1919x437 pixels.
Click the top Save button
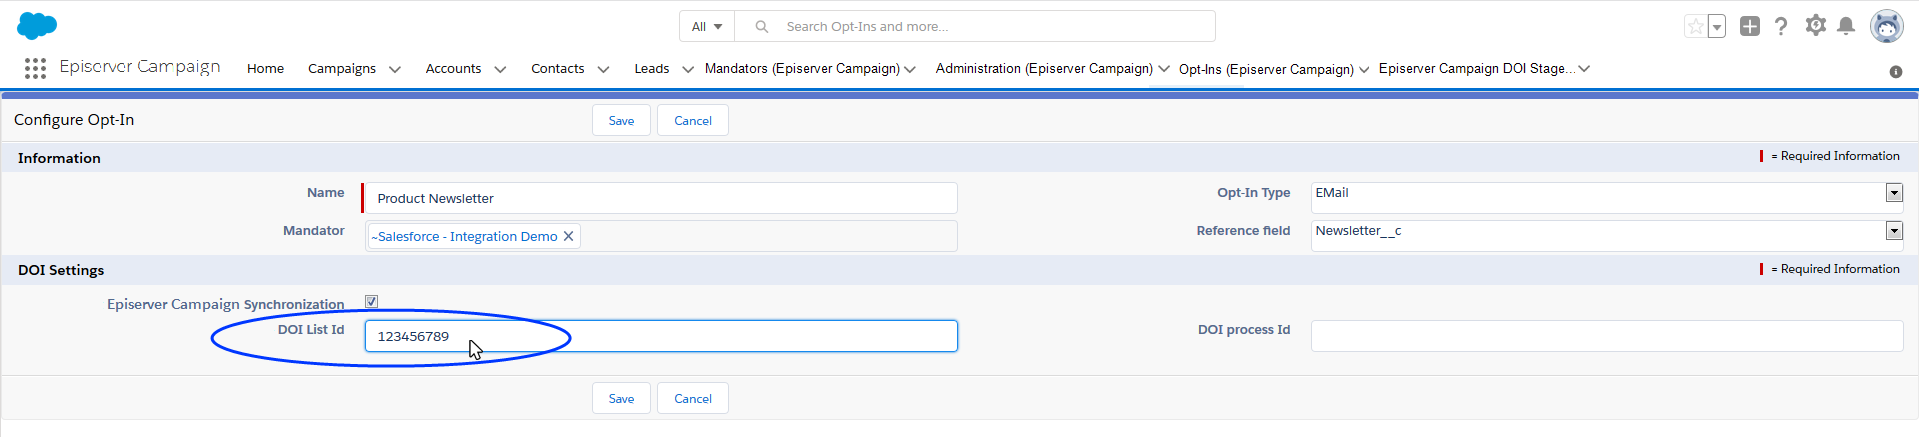621,120
